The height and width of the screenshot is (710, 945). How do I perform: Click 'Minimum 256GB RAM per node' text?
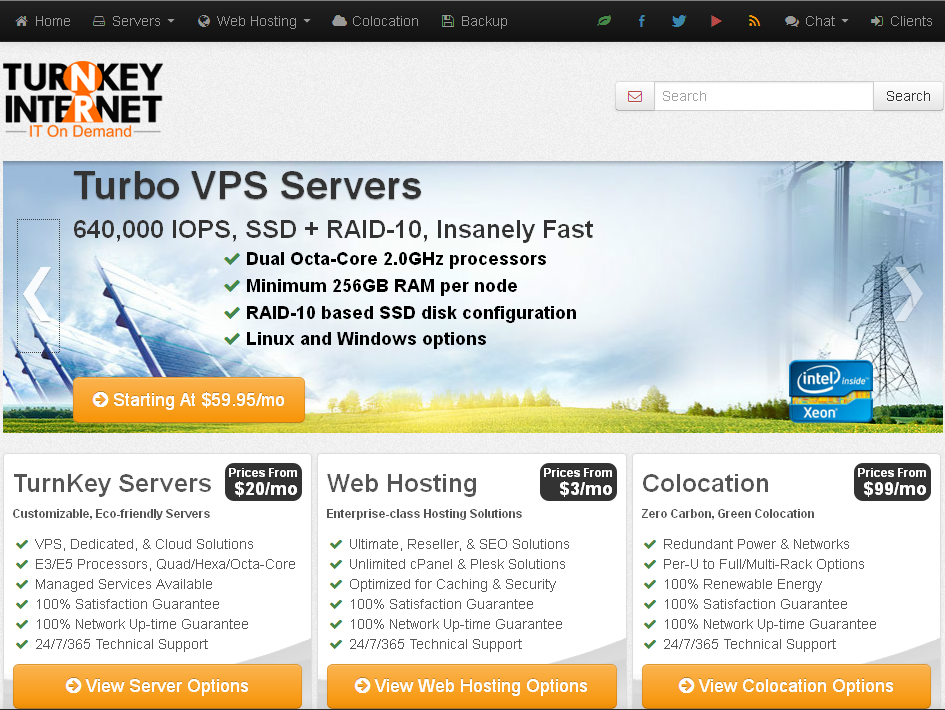point(381,286)
